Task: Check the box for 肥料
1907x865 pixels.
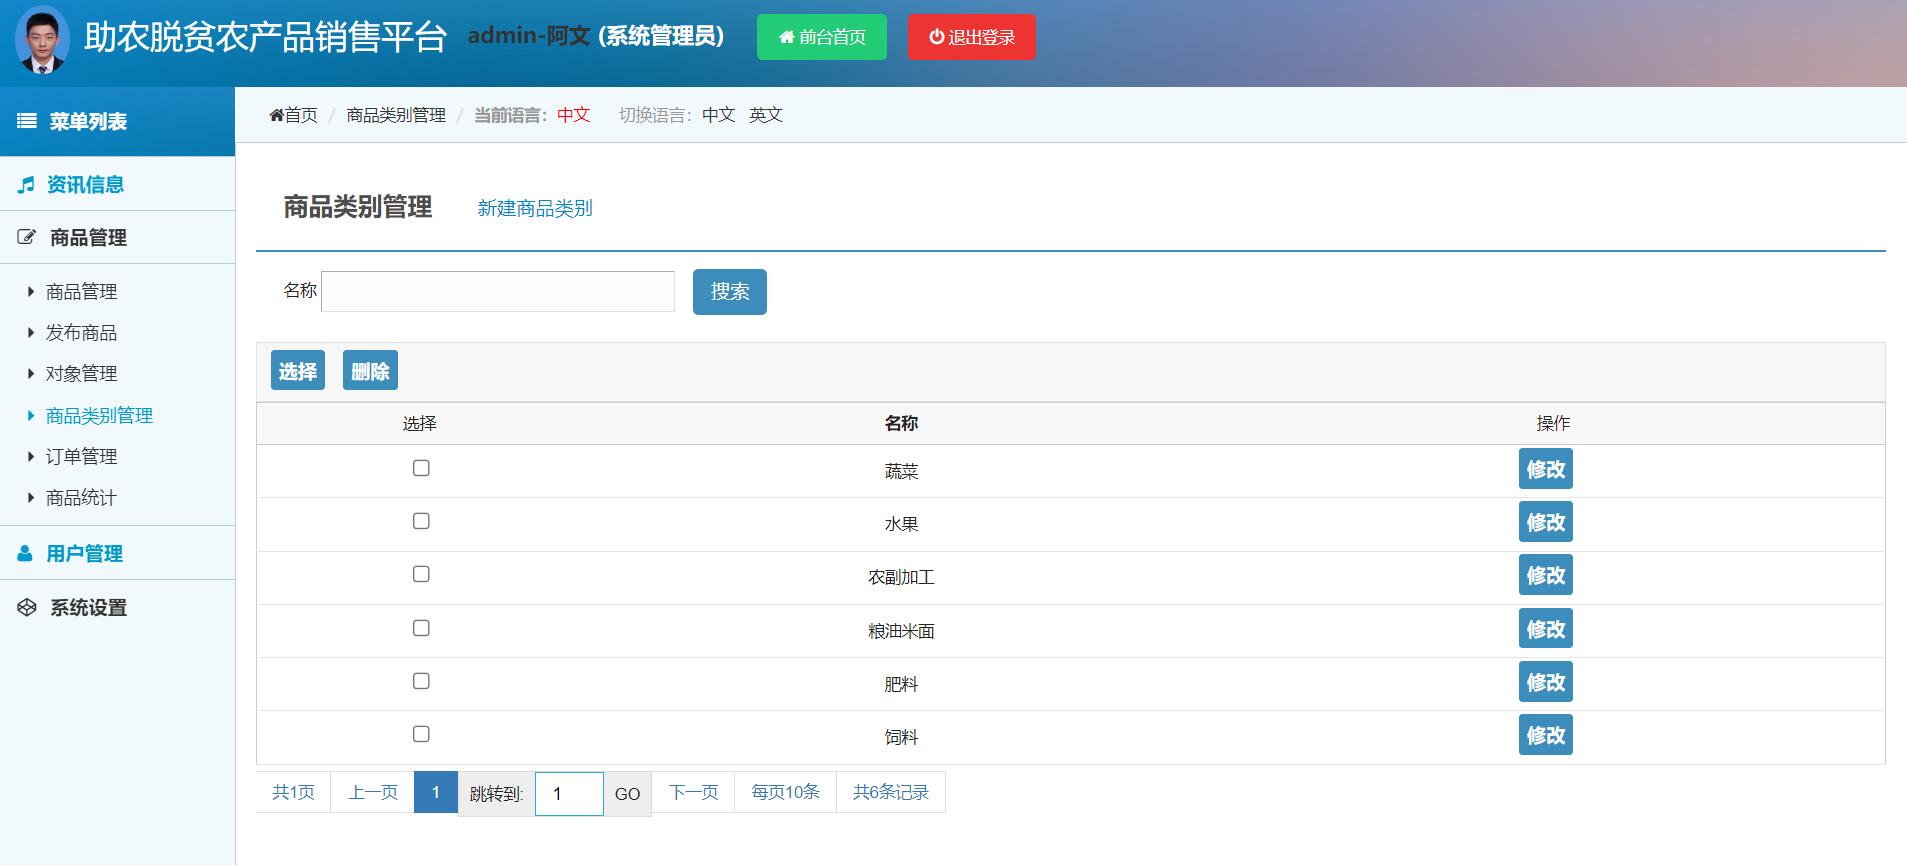Action: [421, 681]
